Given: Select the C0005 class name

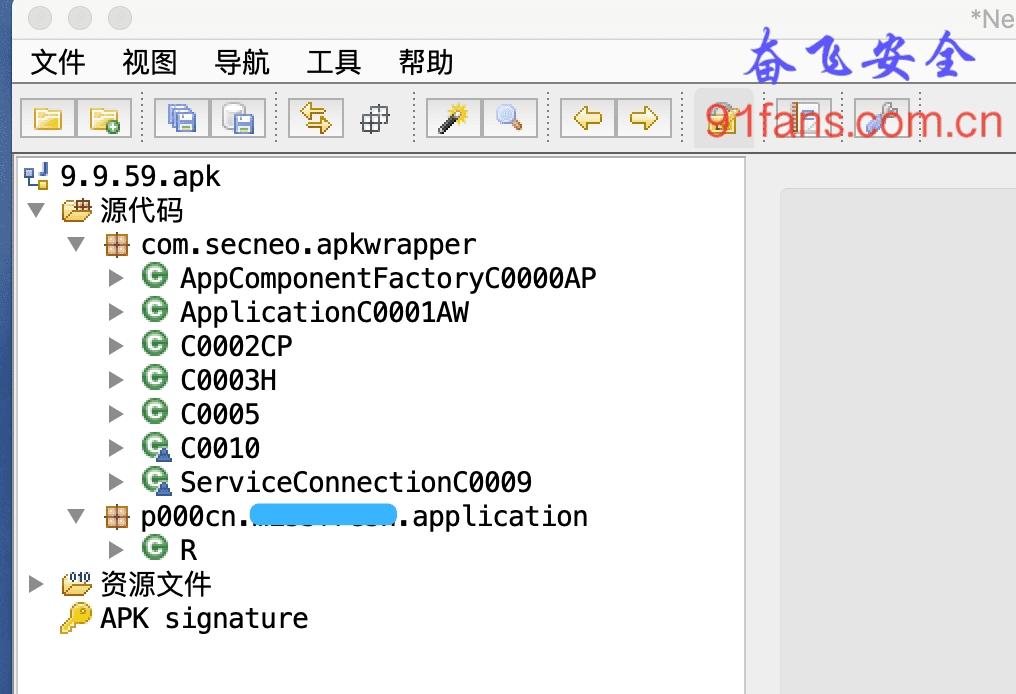Looking at the screenshot, I should pos(220,414).
